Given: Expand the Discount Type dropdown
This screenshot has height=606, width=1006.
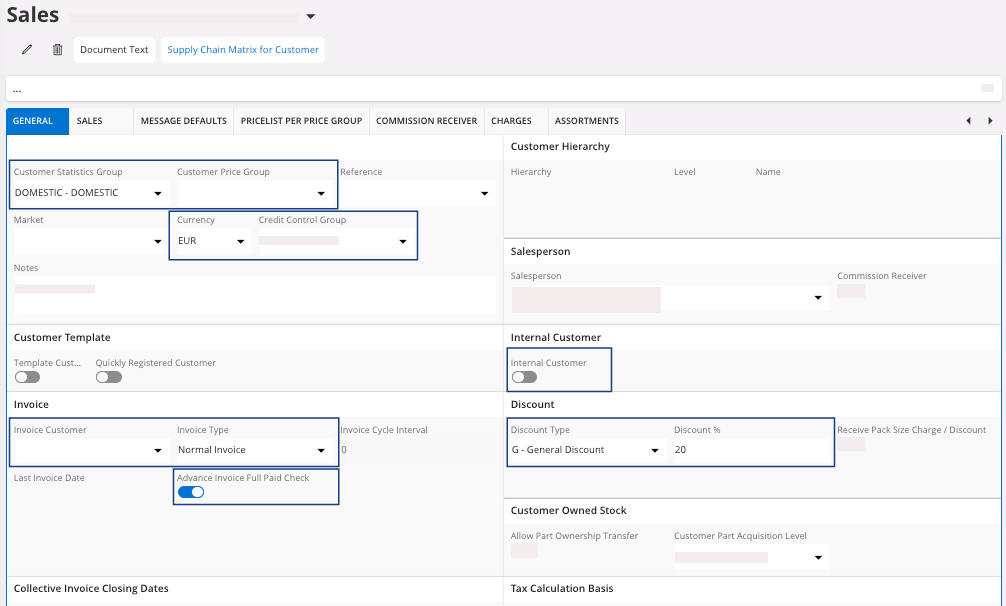Looking at the screenshot, I should (655, 451).
